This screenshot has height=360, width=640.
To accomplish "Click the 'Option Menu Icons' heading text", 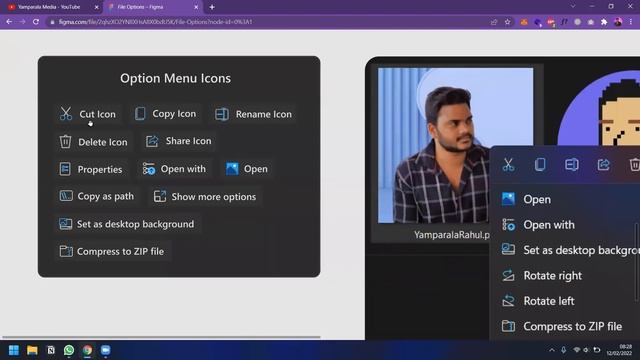I will [x=176, y=78].
